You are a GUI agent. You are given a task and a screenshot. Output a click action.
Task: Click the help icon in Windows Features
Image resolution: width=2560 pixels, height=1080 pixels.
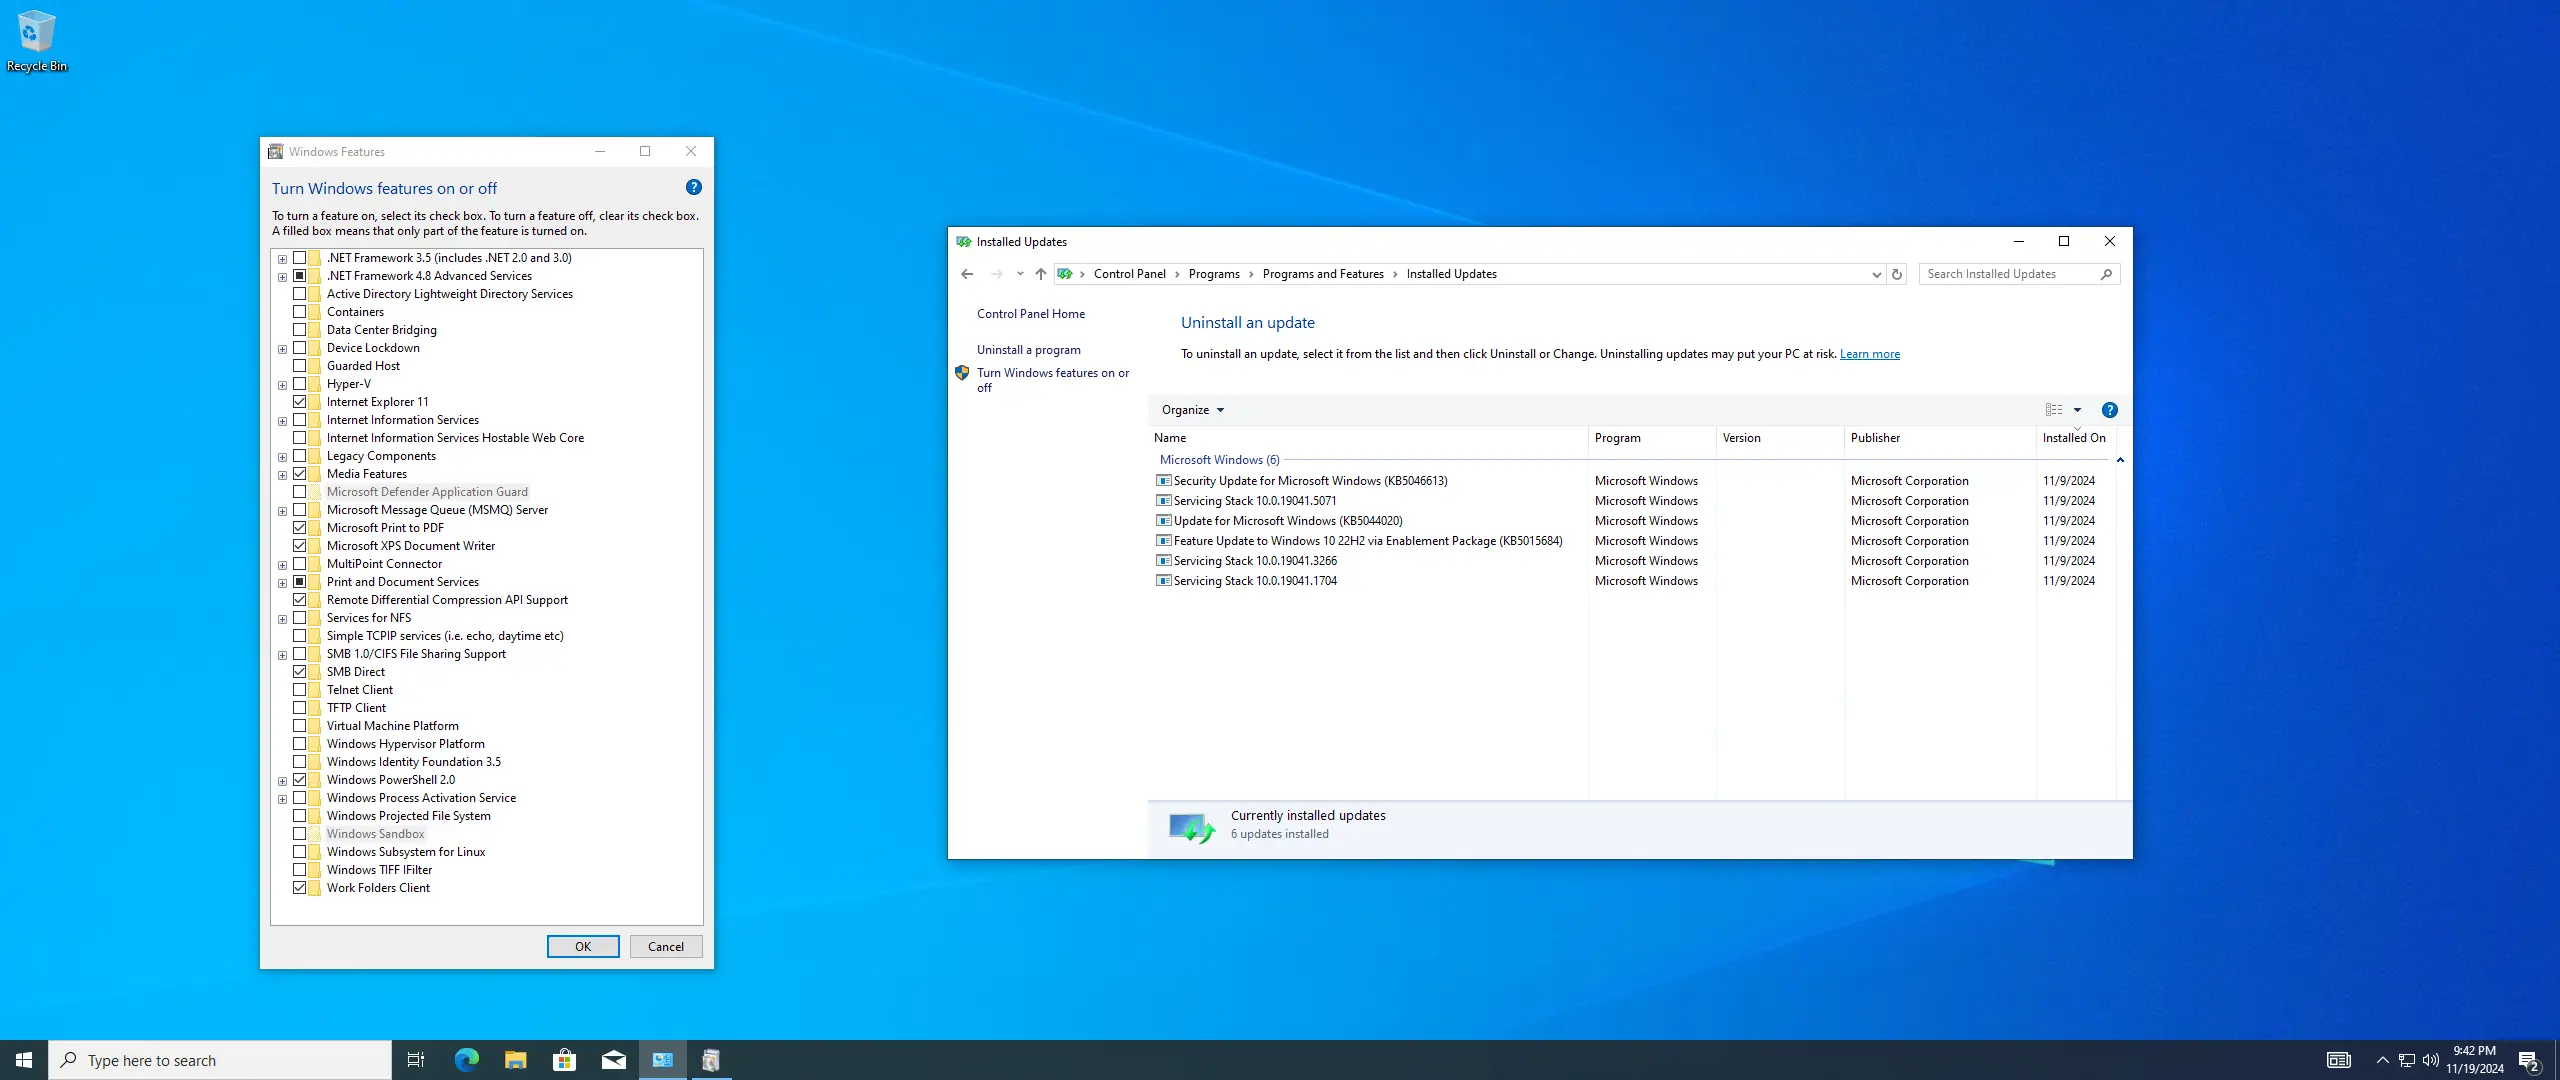point(693,188)
